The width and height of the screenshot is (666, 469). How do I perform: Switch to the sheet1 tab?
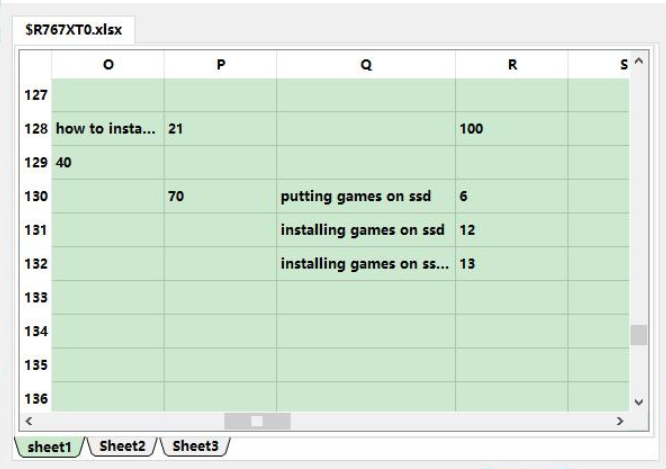[49, 447]
